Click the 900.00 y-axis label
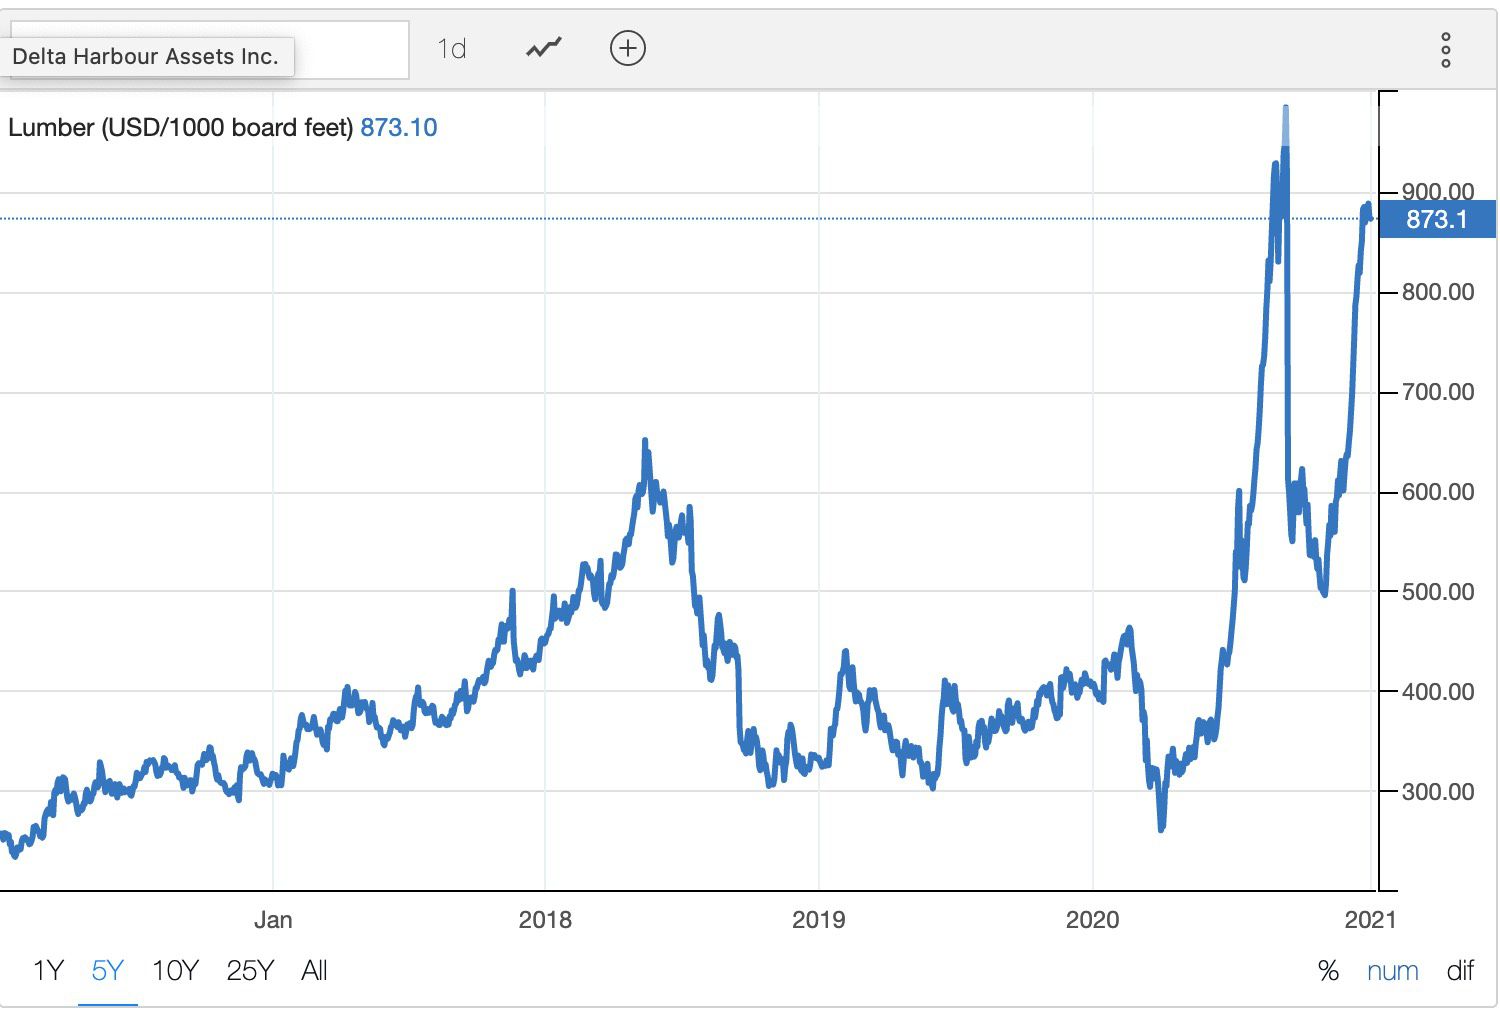The height and width of the screenshot is (1020, 1500). pyautogui.click(x=1438, y=191)
